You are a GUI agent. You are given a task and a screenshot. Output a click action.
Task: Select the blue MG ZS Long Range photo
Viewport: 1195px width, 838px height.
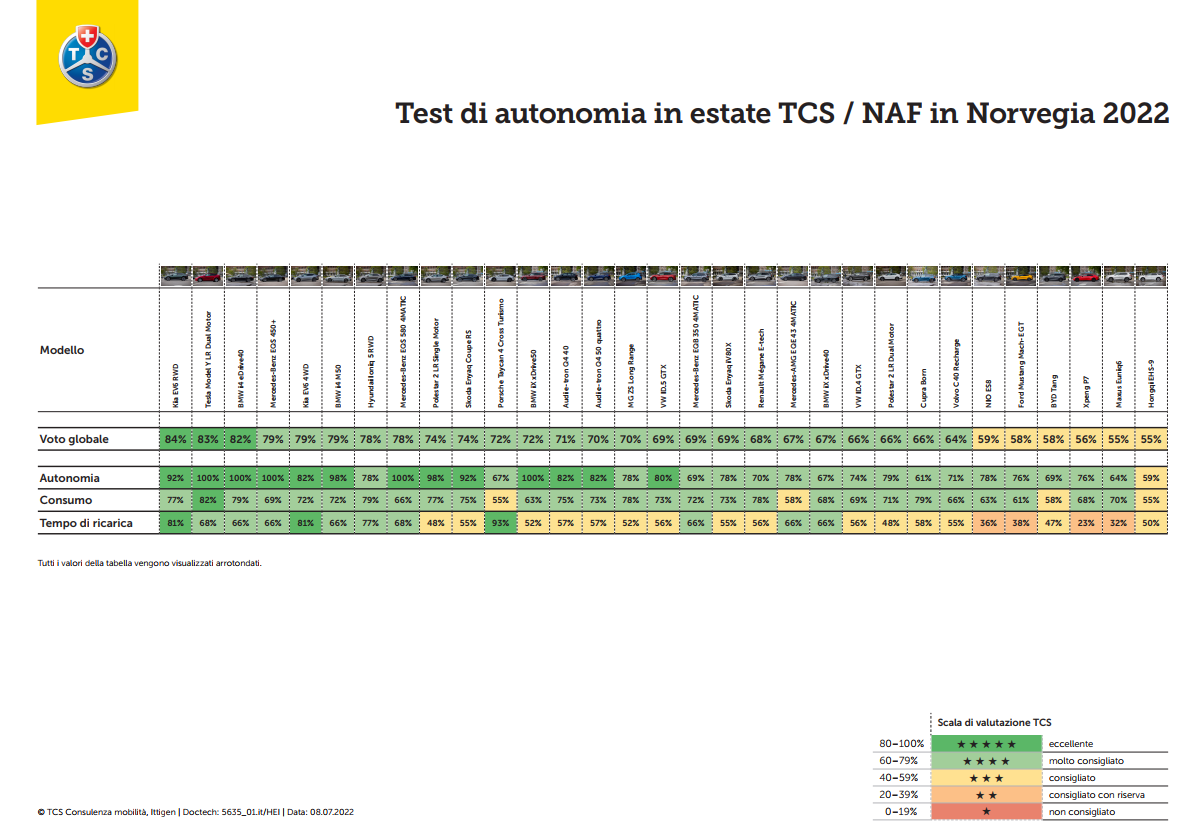[x=631, y=276]
